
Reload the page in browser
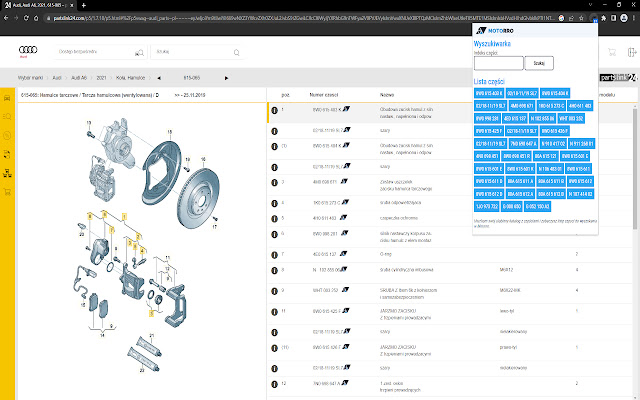(26, 18)
